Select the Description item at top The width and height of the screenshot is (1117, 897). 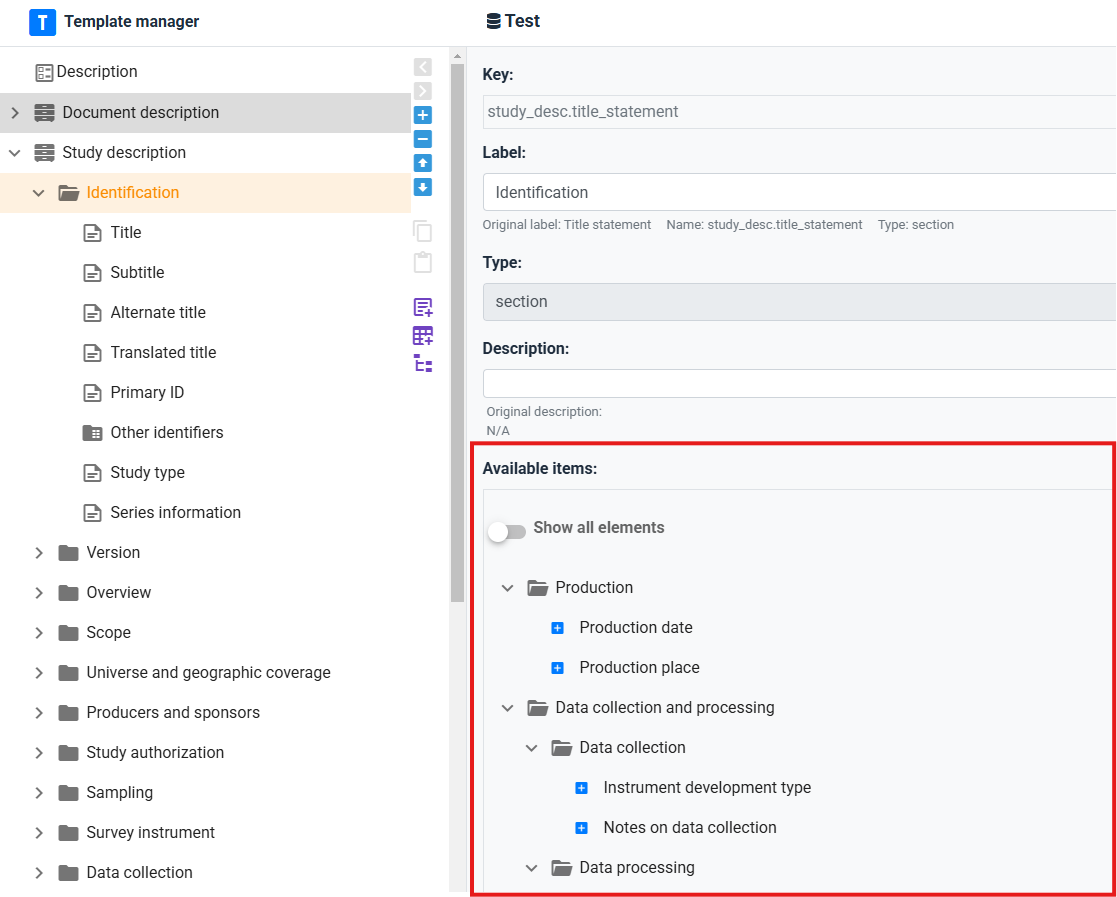click(96, 72)
